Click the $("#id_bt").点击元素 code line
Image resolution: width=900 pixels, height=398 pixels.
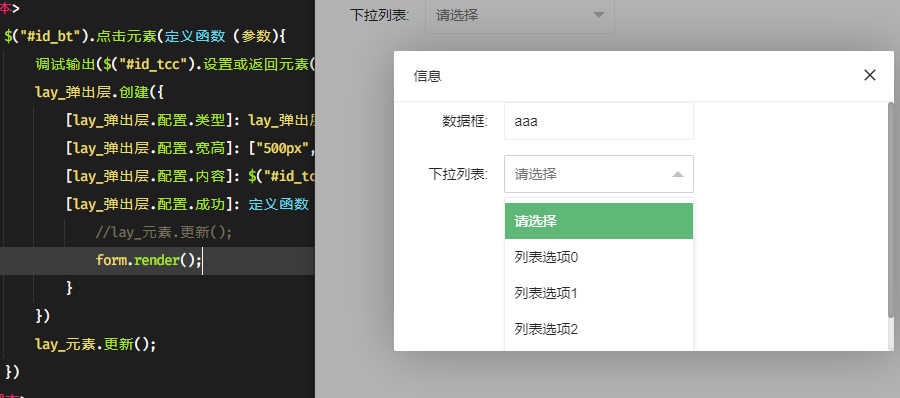pos(145,36)
